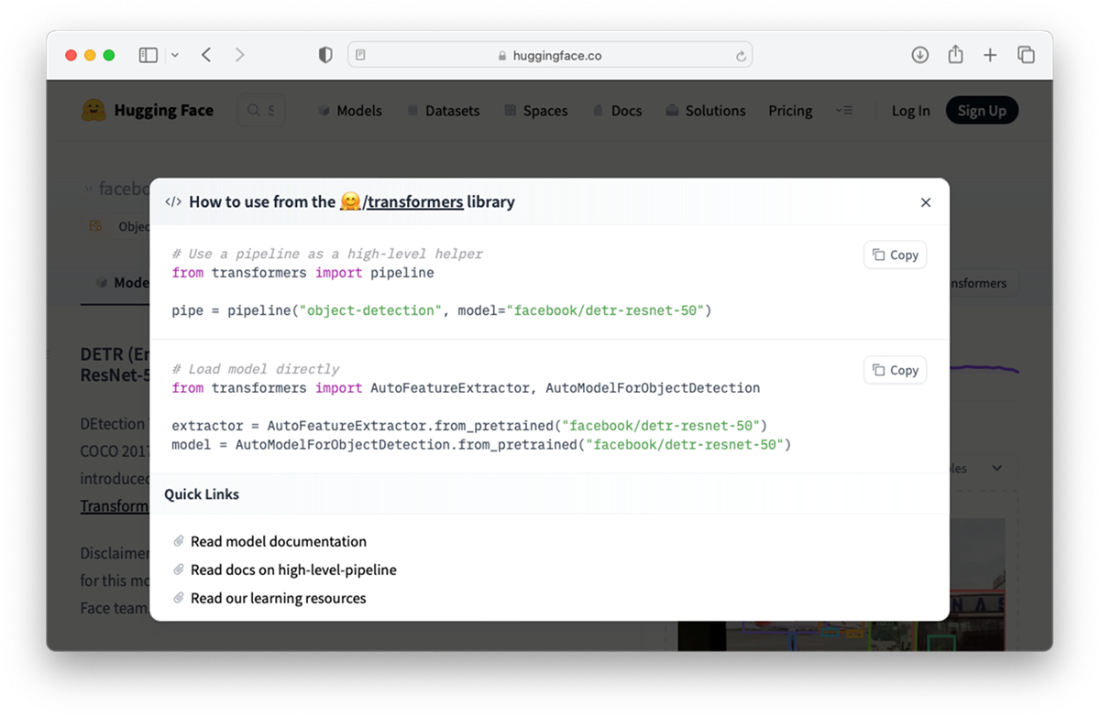Open the transformers library link

pos(412,202)
